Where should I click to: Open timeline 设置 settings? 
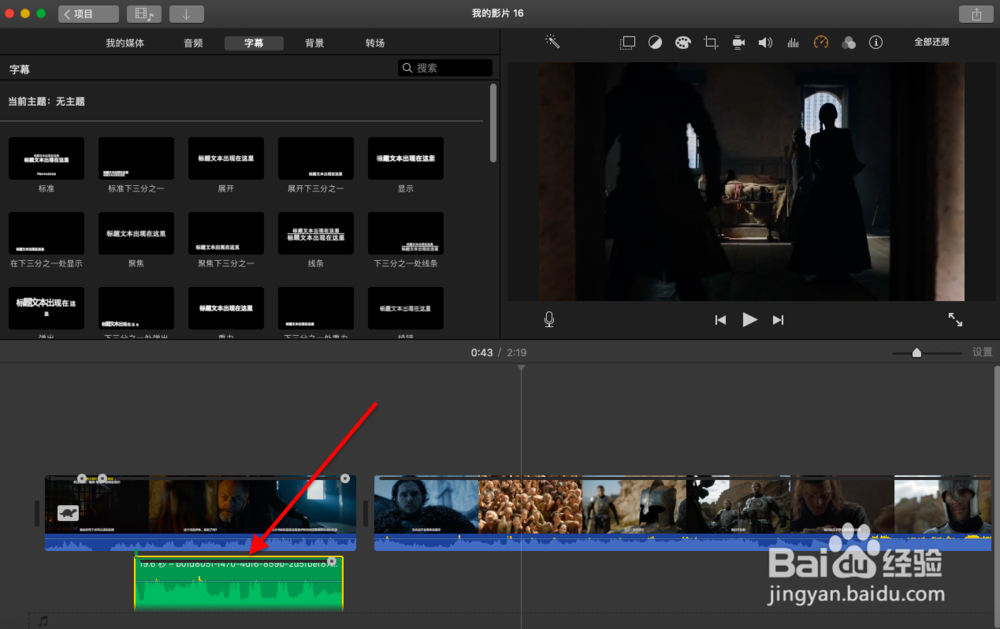[982, 352]
